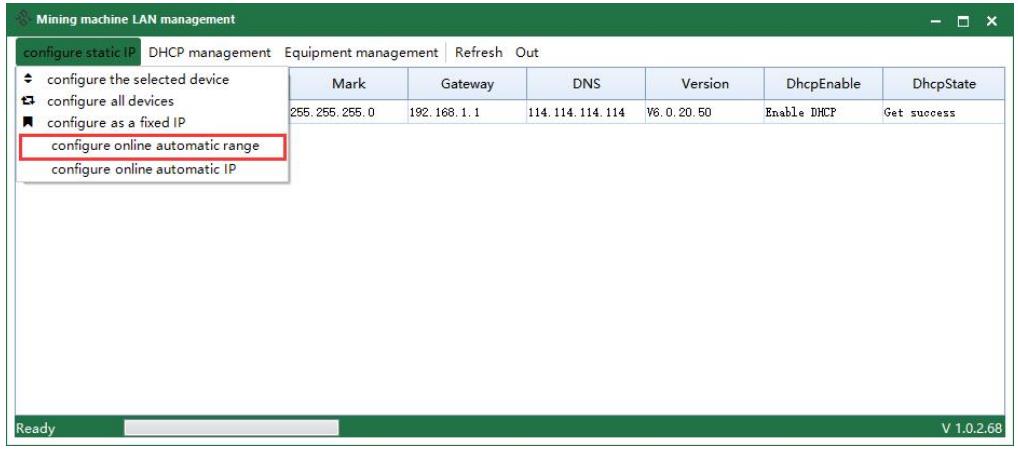Open the DHCP management menu

pos(209,52)
